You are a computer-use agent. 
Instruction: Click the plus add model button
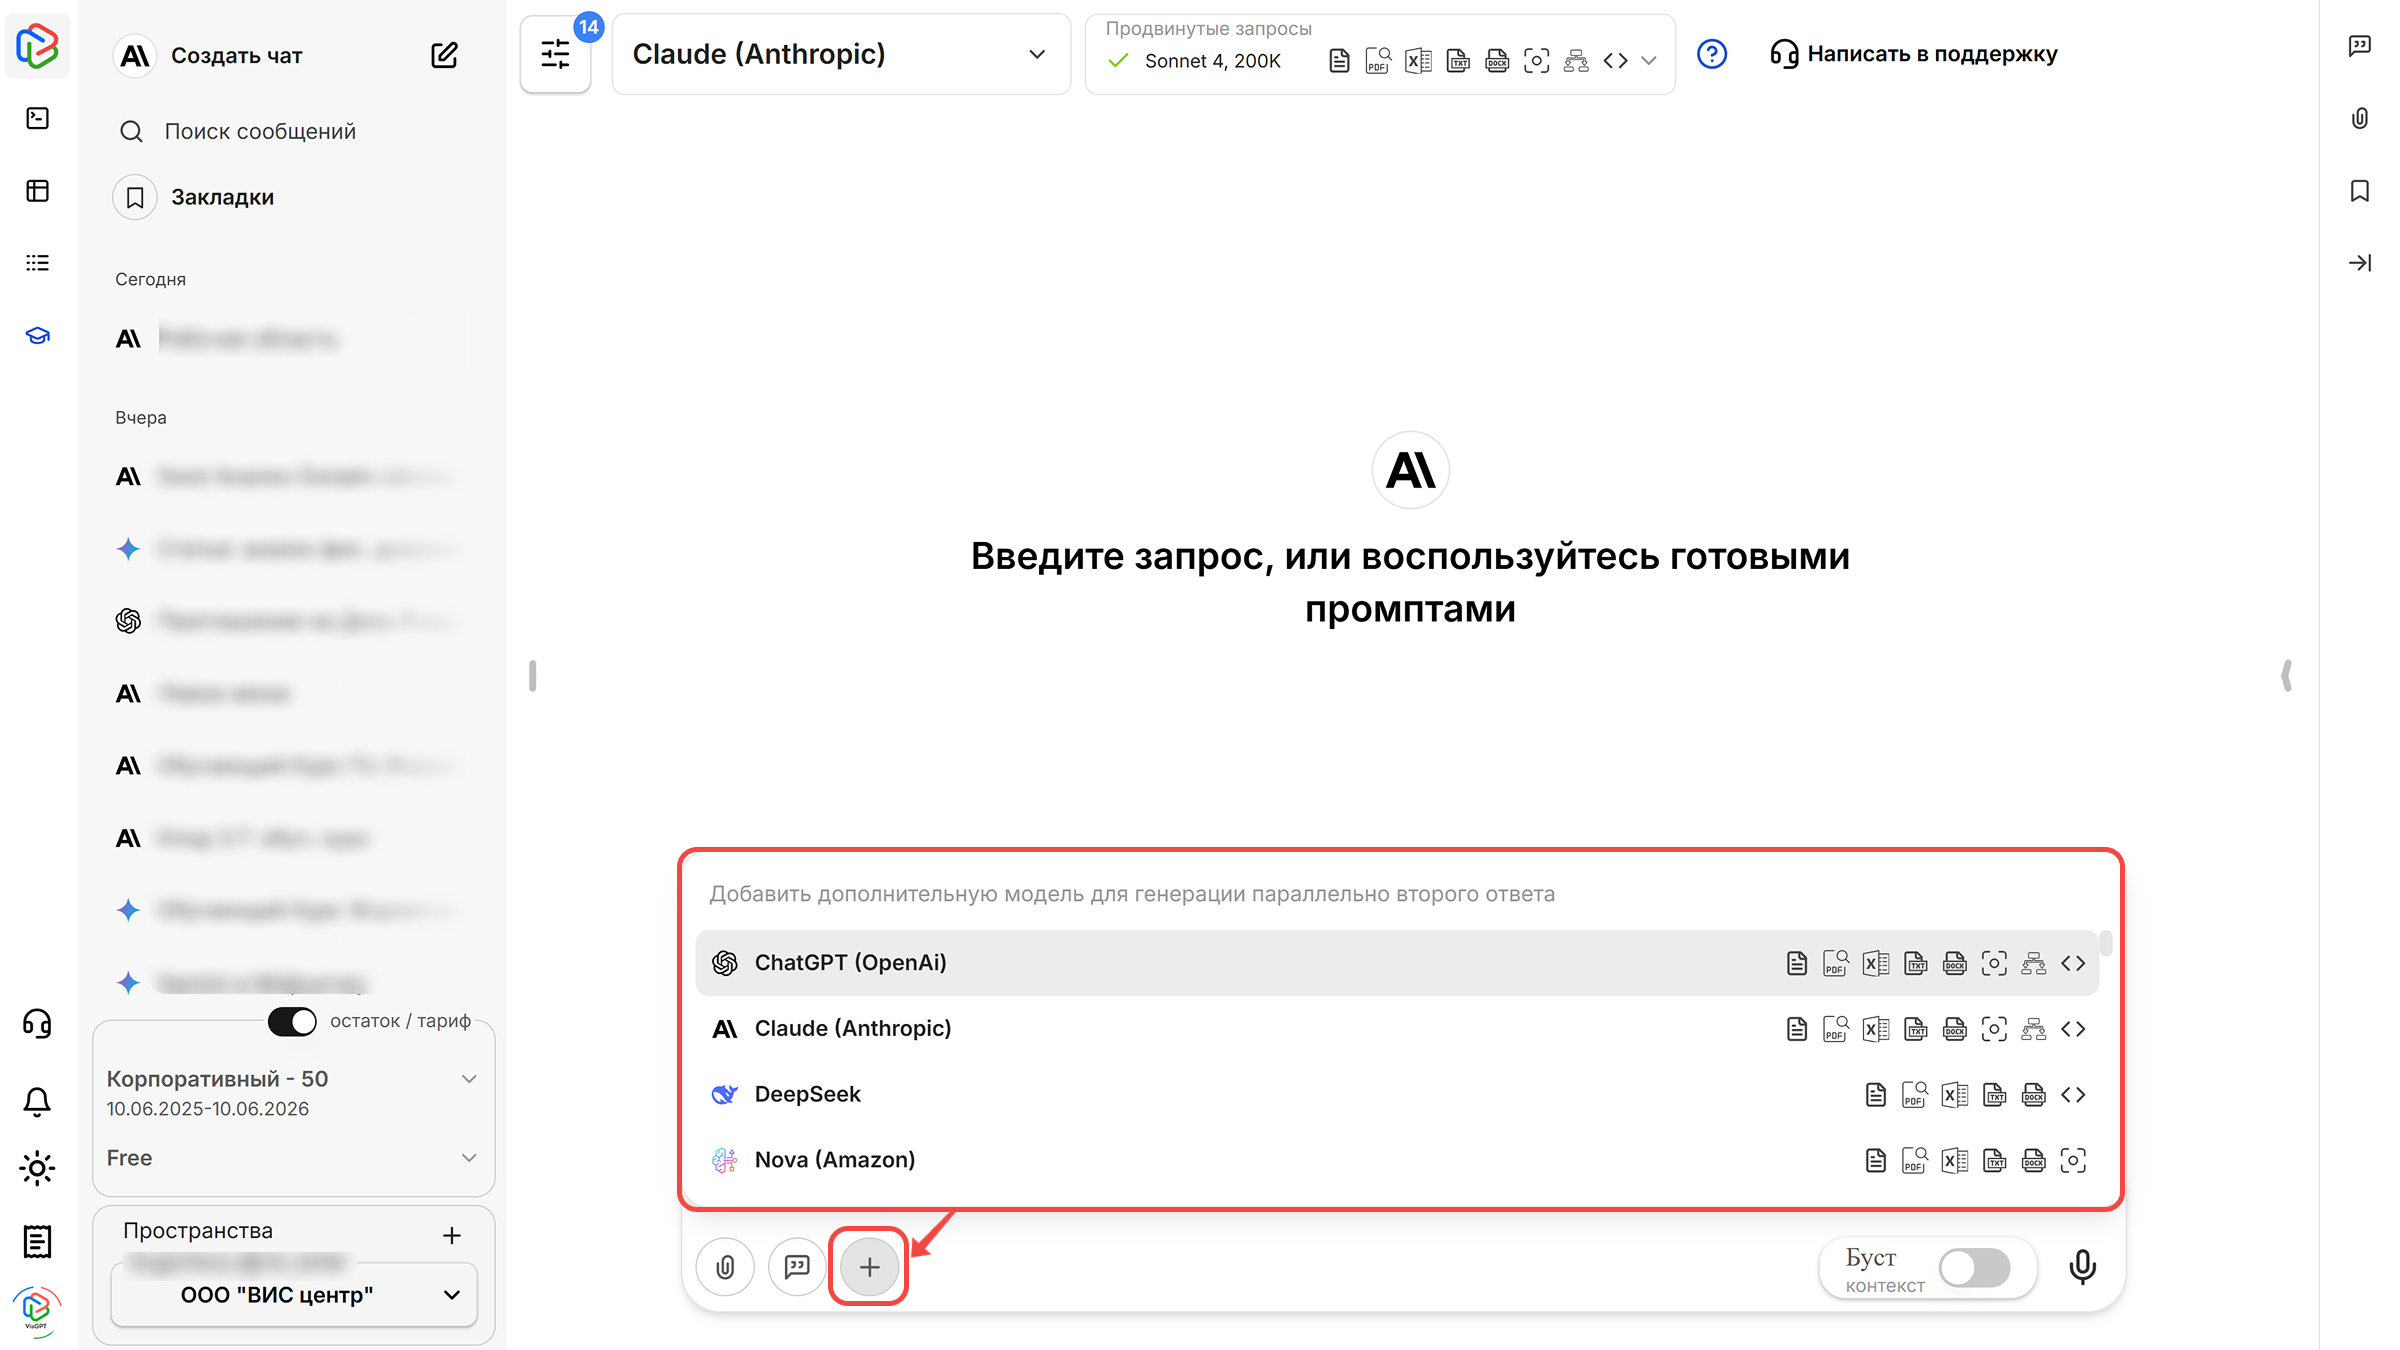pyautogui.click(x=869, y=1267)
